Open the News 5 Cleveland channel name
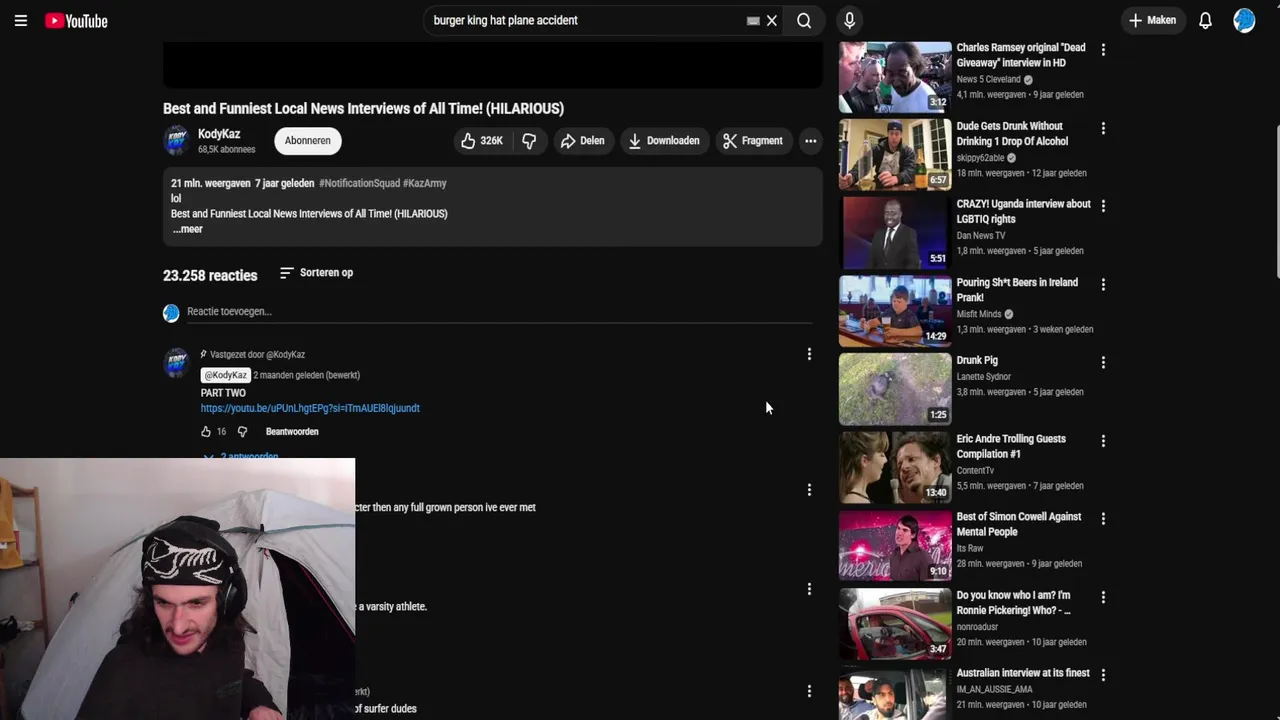This screenshot has width=1280, height=720. click(988, 79)
